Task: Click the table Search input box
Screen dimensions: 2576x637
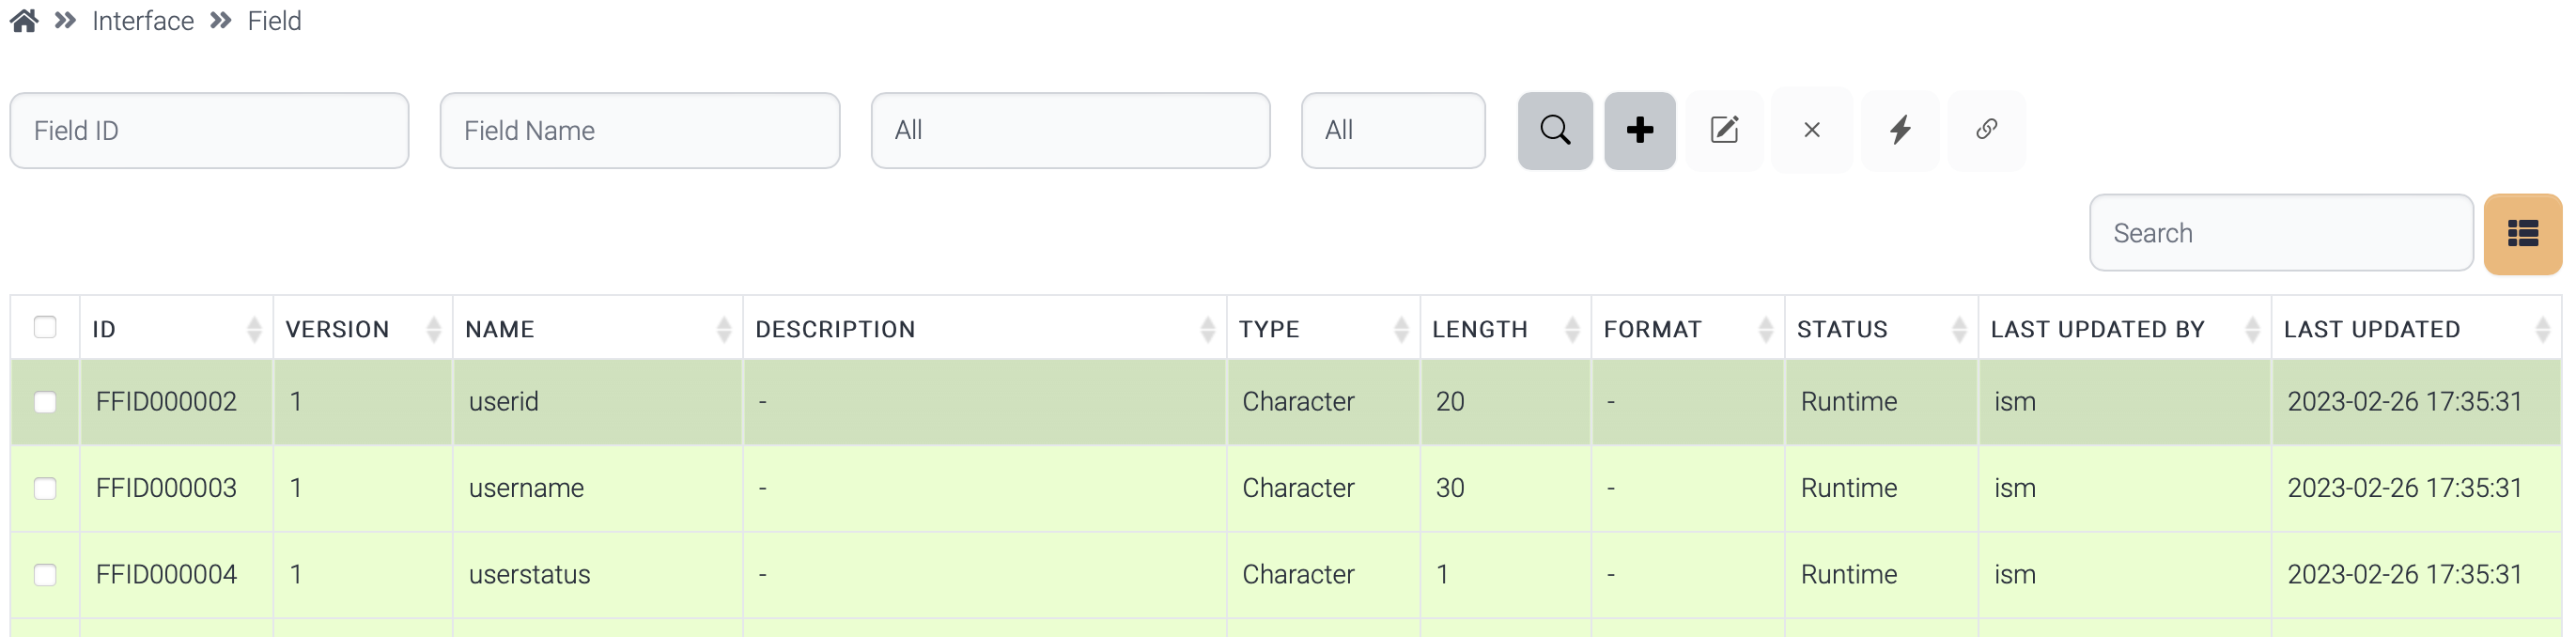Action: [2280, 233]
